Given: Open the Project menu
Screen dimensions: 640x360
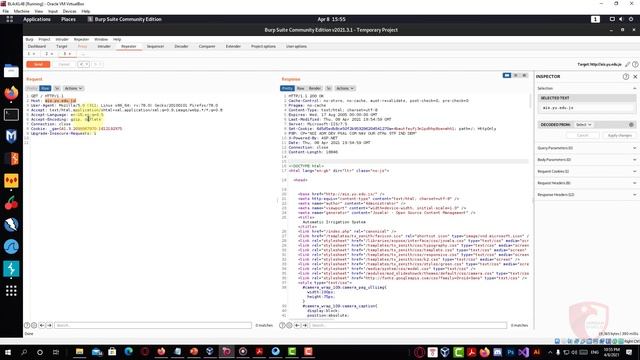Looking at the screenshot, I should [x=44, y=40].
